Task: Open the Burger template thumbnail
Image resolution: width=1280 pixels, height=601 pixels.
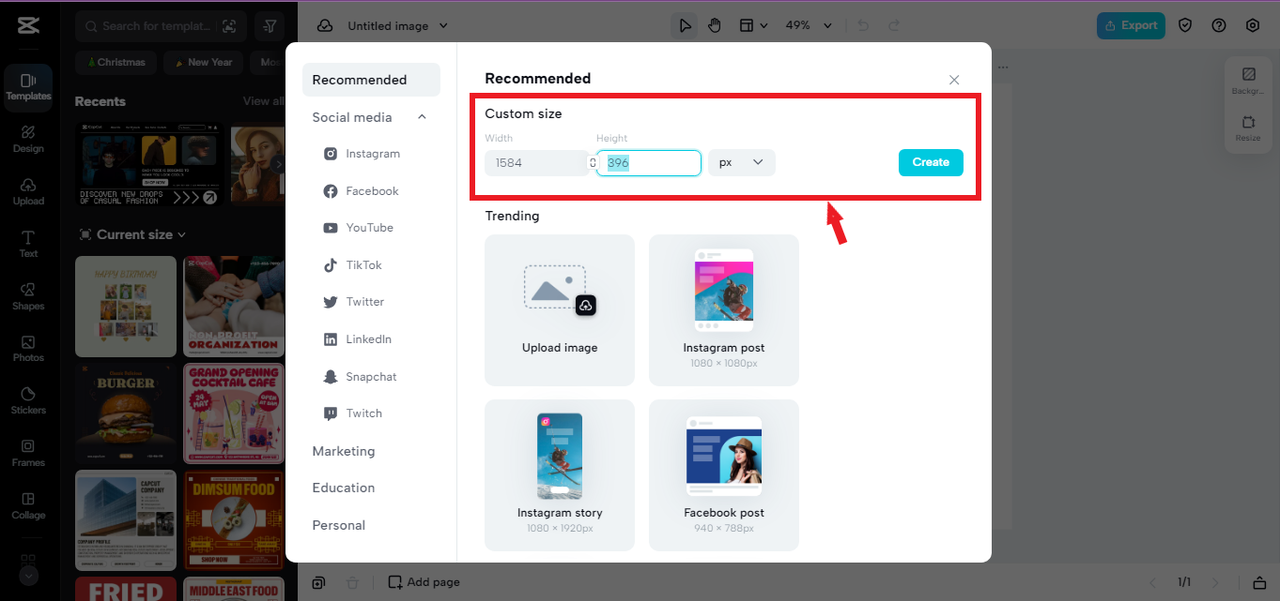Action: click(126, 413)
